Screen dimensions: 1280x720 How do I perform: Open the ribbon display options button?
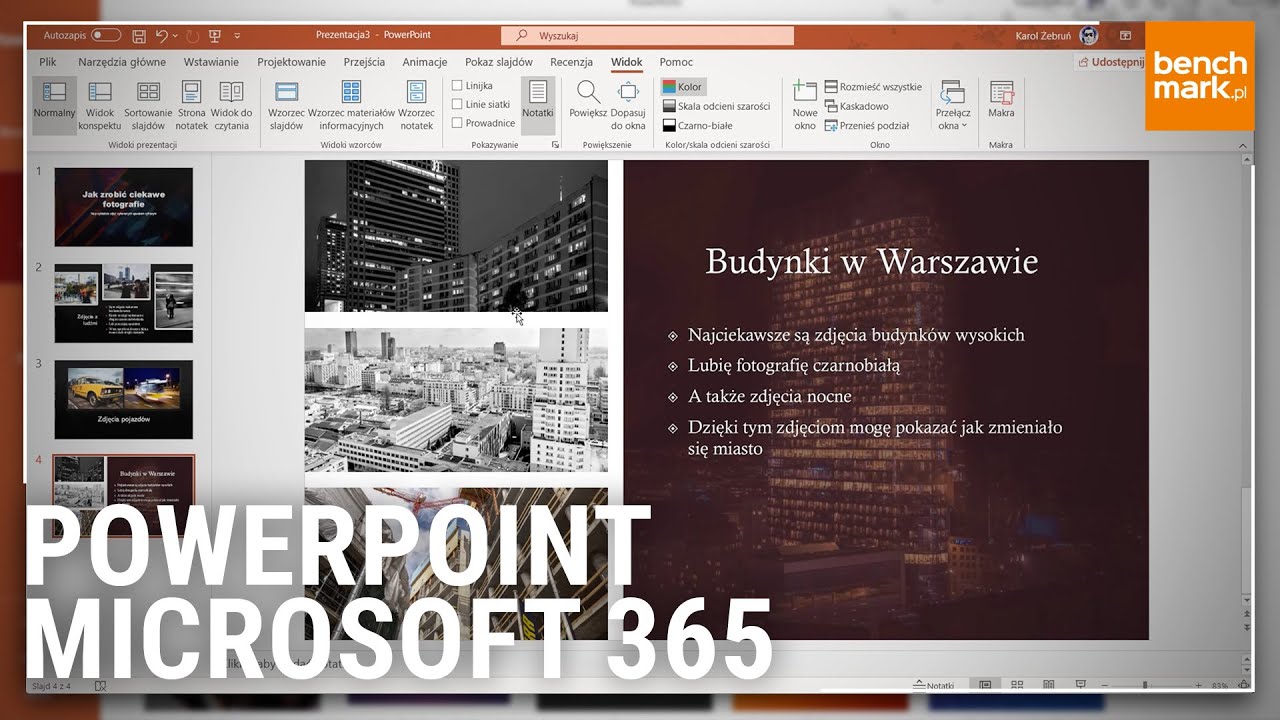1126,35
